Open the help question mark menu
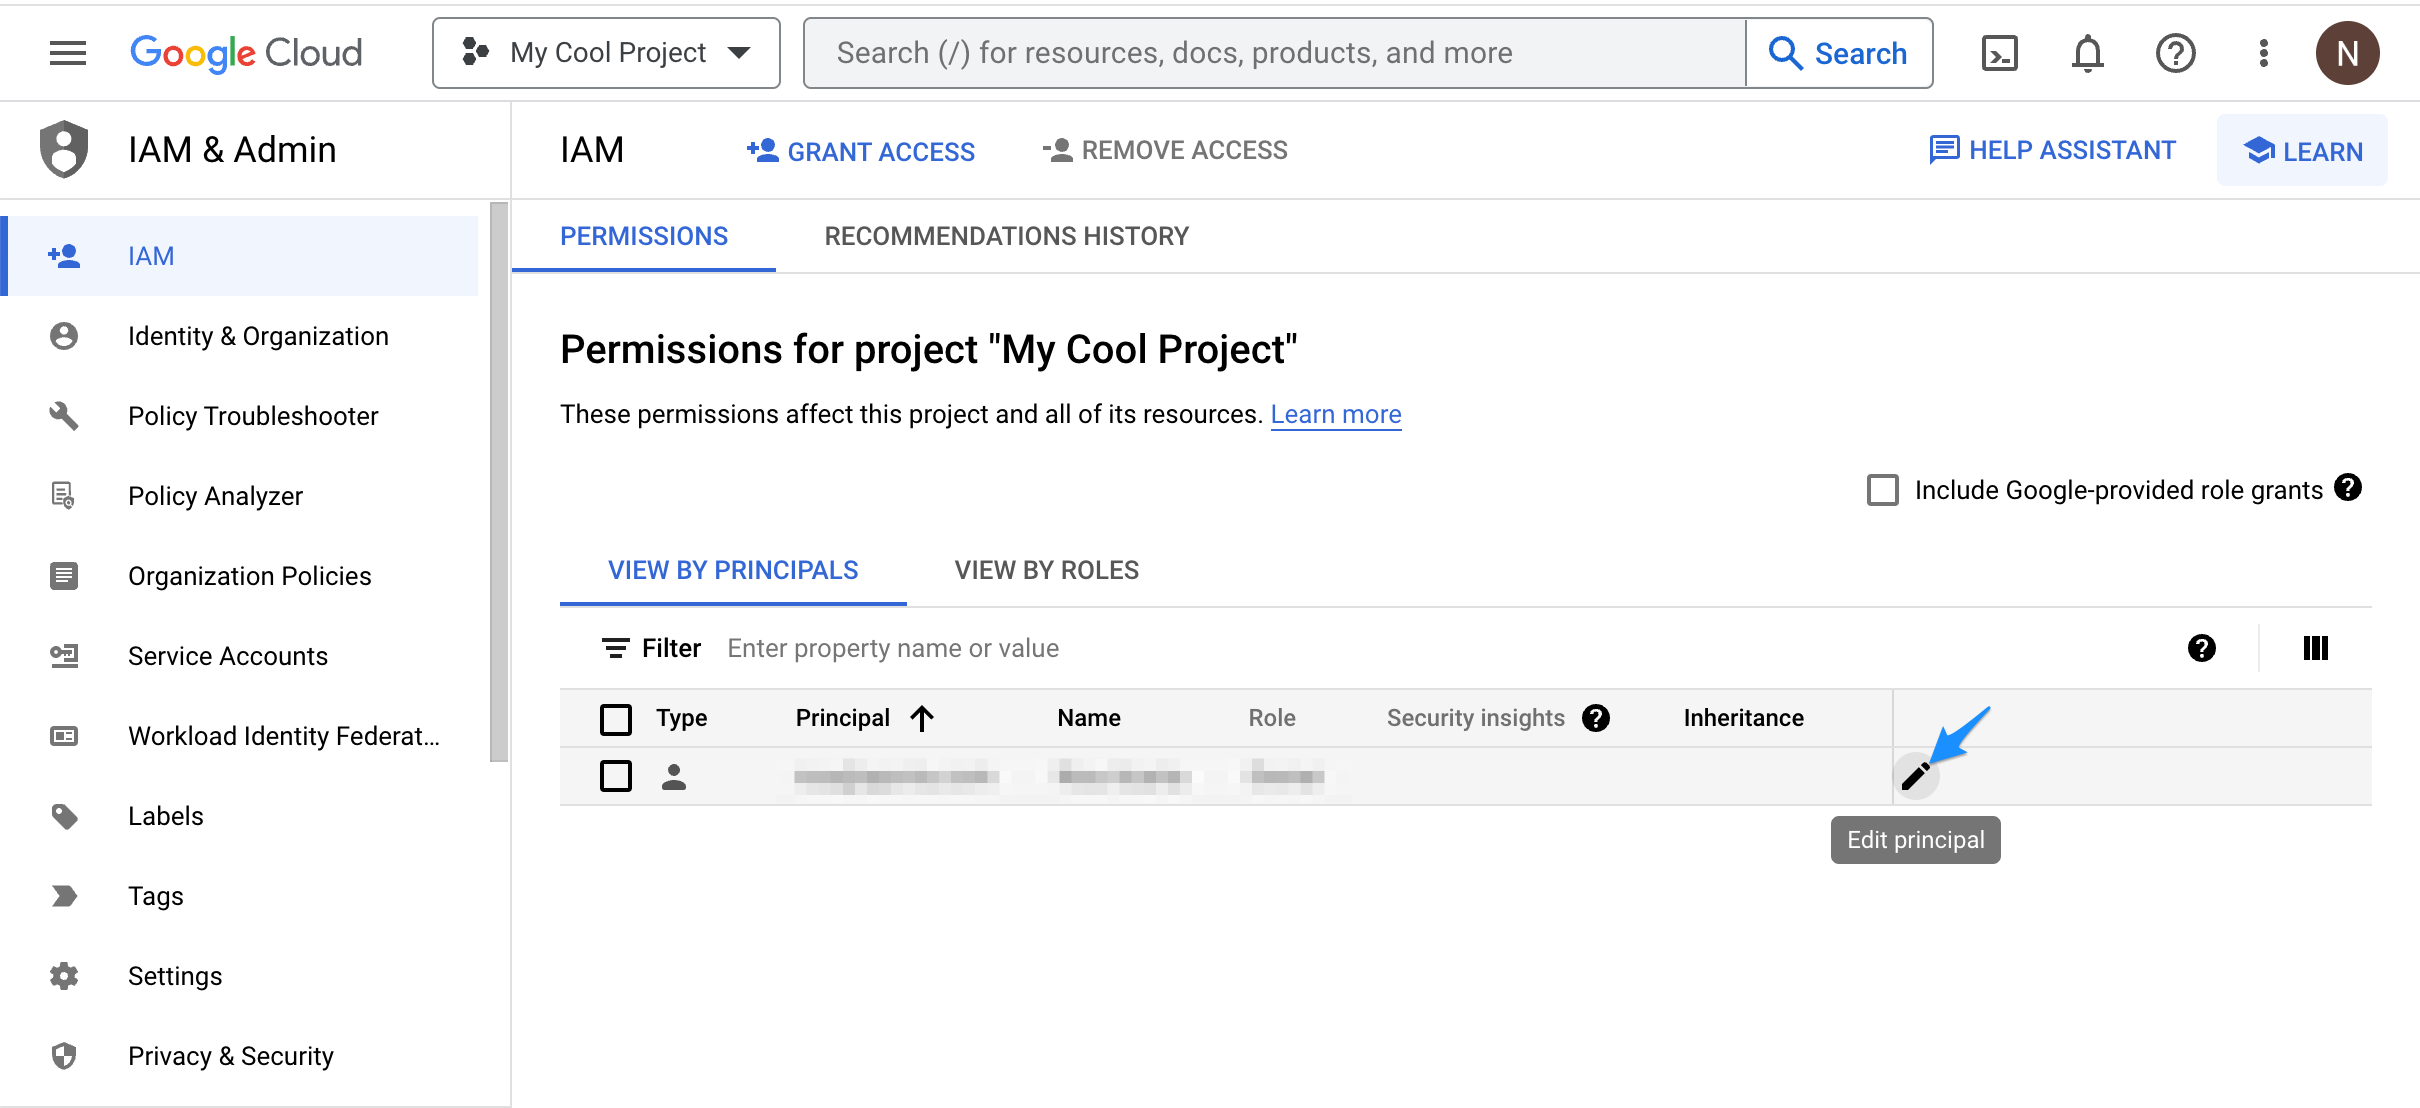Screen dimensions: 2420x1108 point(2175,53)
